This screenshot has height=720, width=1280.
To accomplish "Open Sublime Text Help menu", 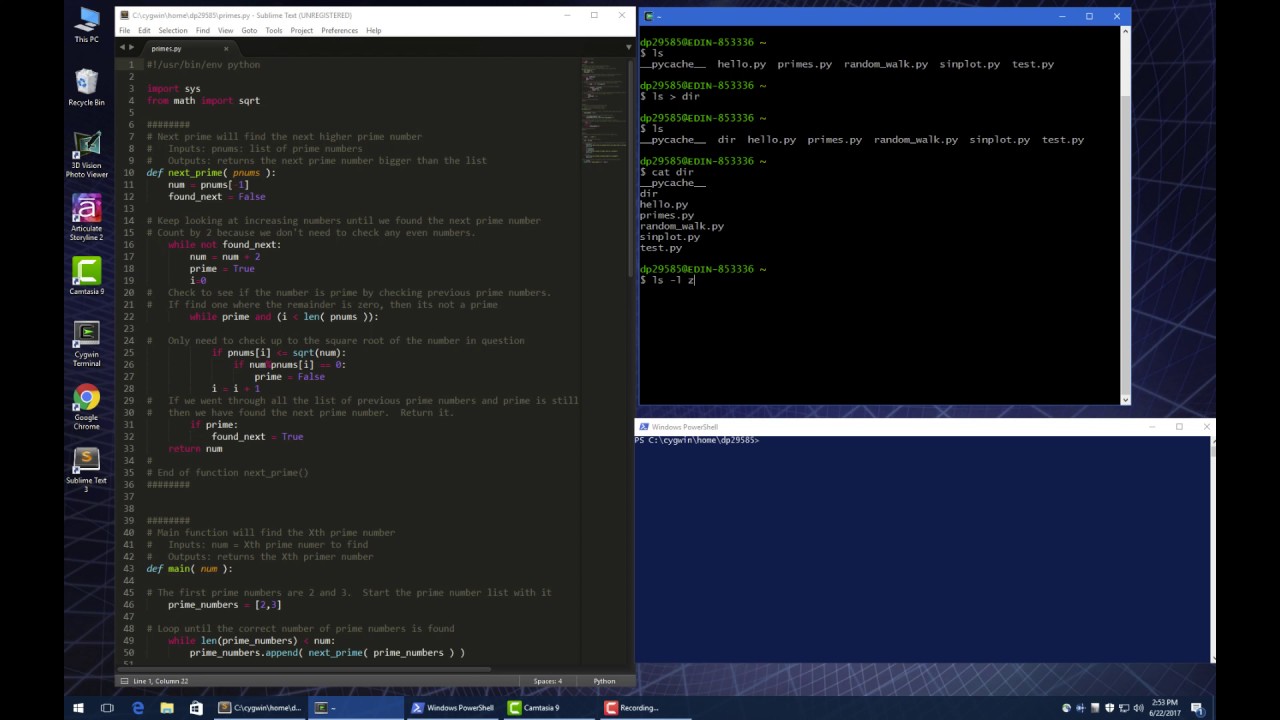I will pyautogui.click(x=374, y=30).
